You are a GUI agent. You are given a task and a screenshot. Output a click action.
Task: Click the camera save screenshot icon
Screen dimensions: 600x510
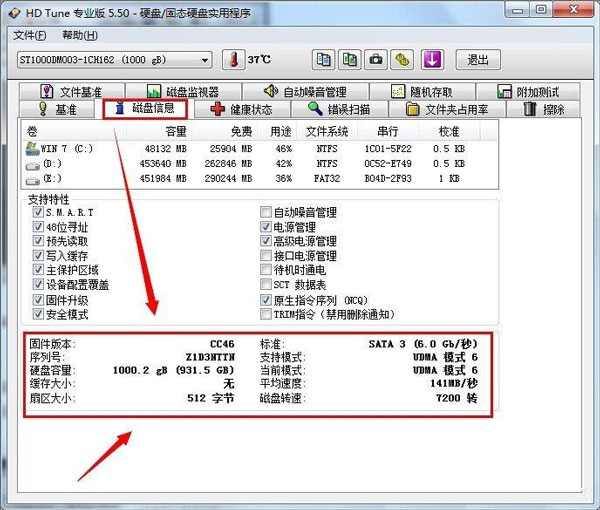[x=376, y=60]
